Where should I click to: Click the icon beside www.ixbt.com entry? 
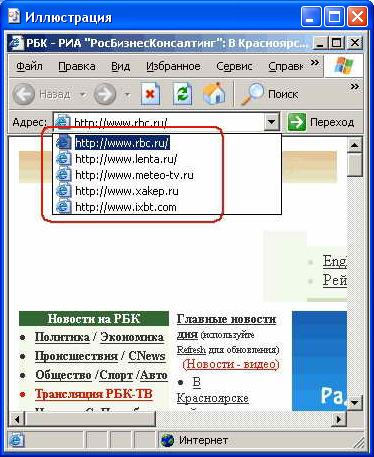point(63,207)
